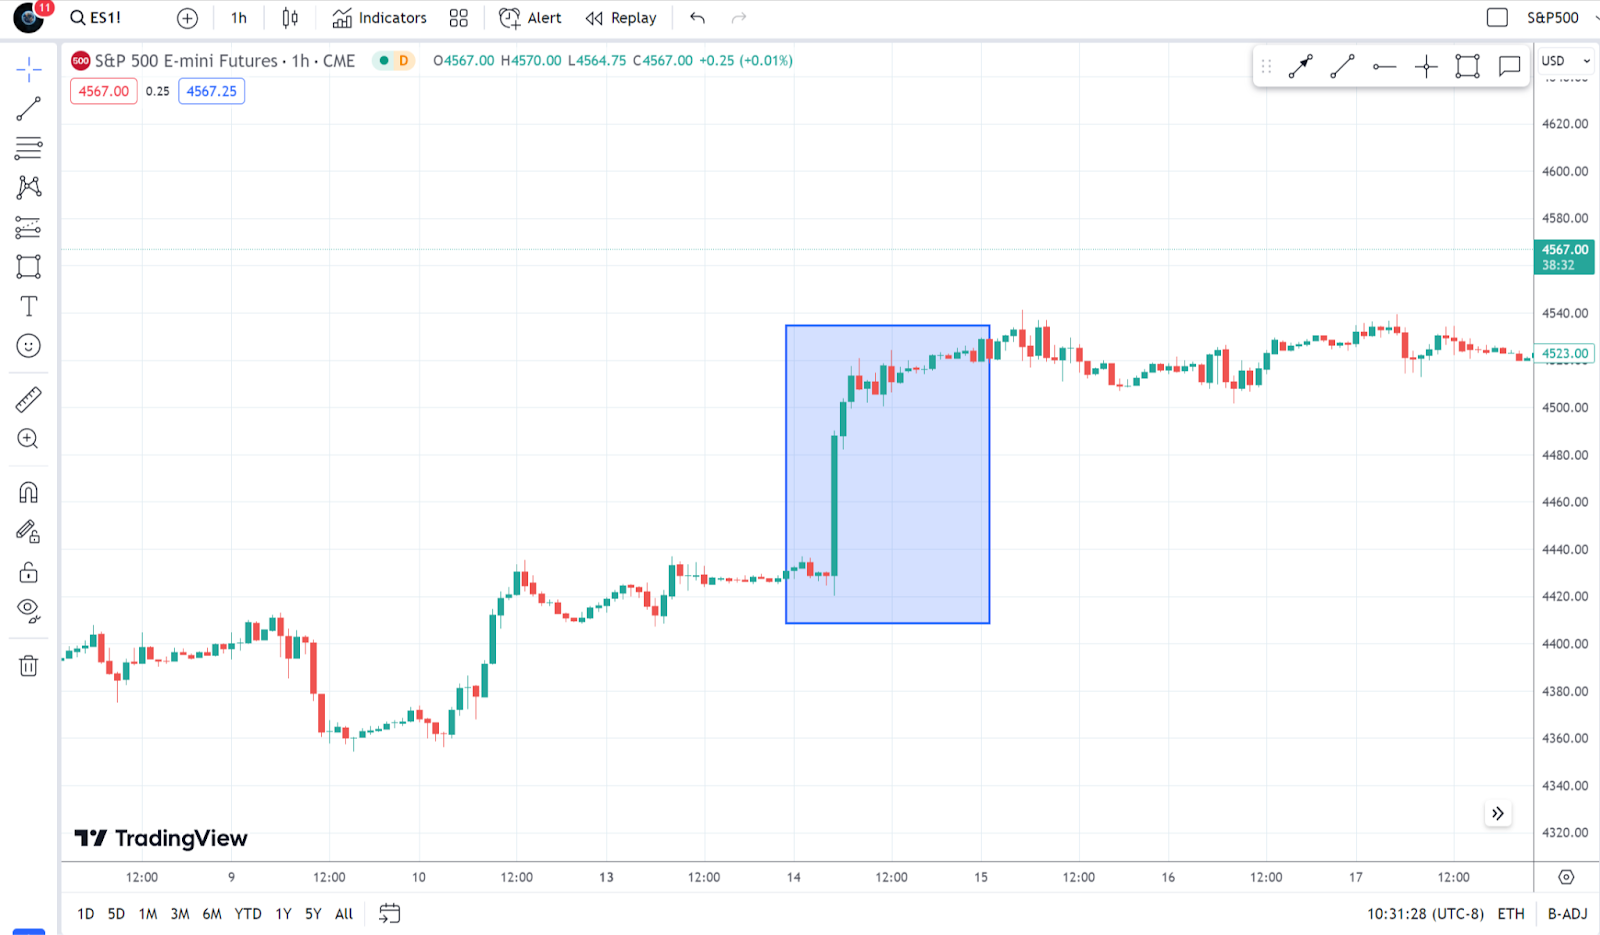This screenshot has width=1600, height=935.
Task: Open the Indicators dialog
Action: click(x=379, y=18)
